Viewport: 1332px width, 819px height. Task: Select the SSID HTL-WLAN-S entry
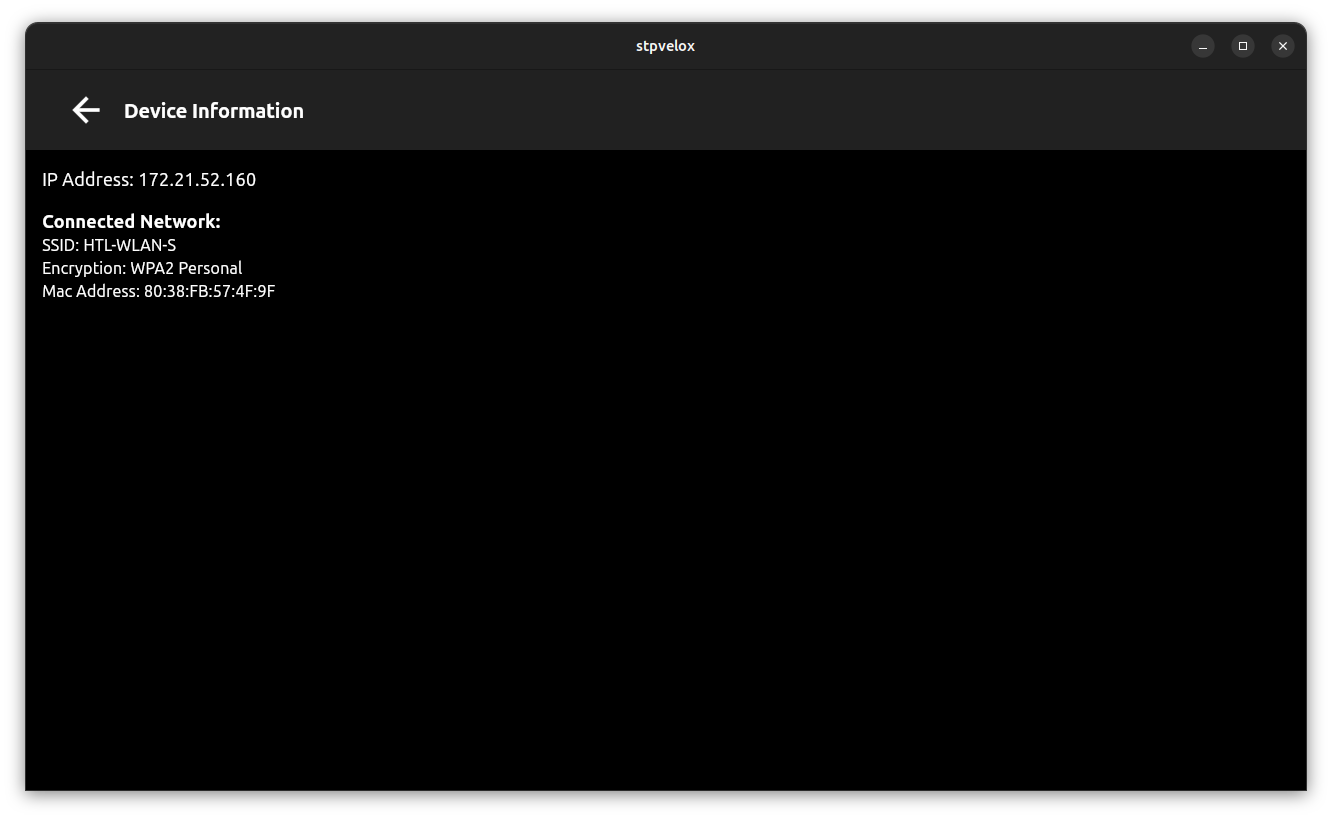[109, 245]
